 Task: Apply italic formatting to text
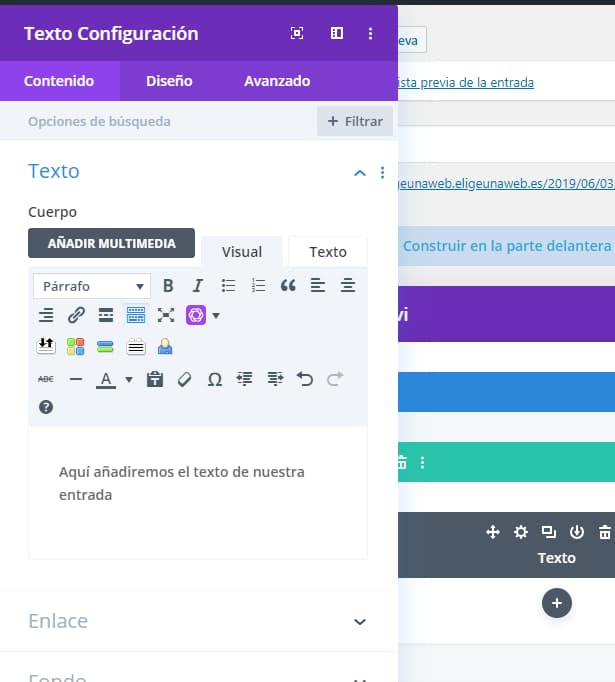pos(198,286)
